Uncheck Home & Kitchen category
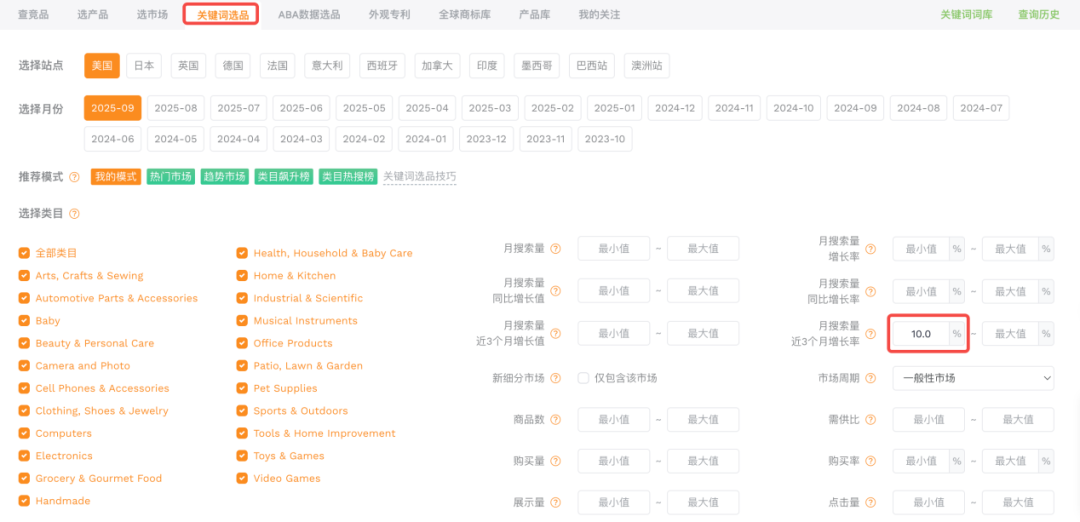Image resolution: width=1080 pixels, height=522 pixels. tap(242, 275)
